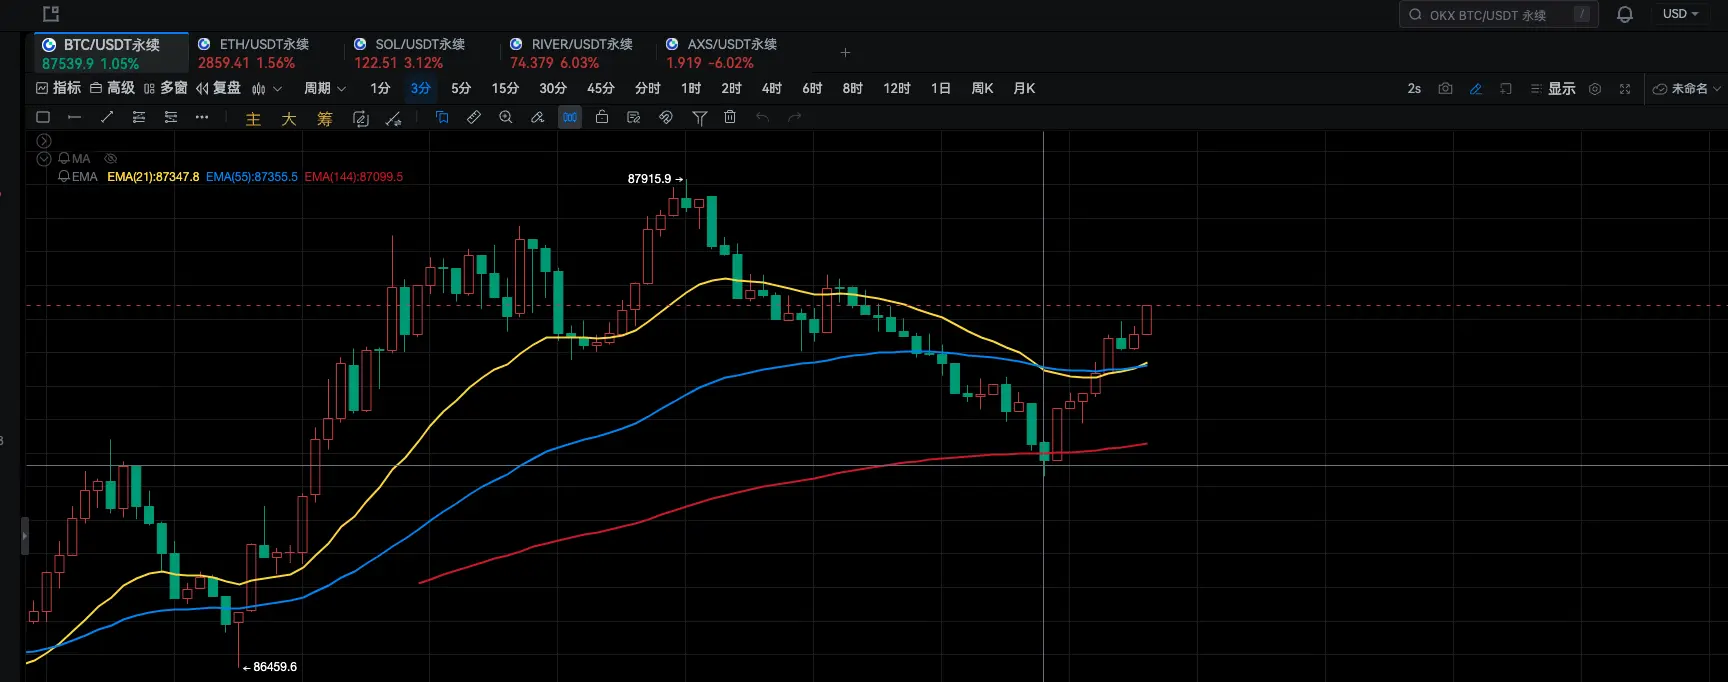Click the 主 indicator shortcut
The image size is (1728, 682).
pyautogui.click(x=253, y=119)
